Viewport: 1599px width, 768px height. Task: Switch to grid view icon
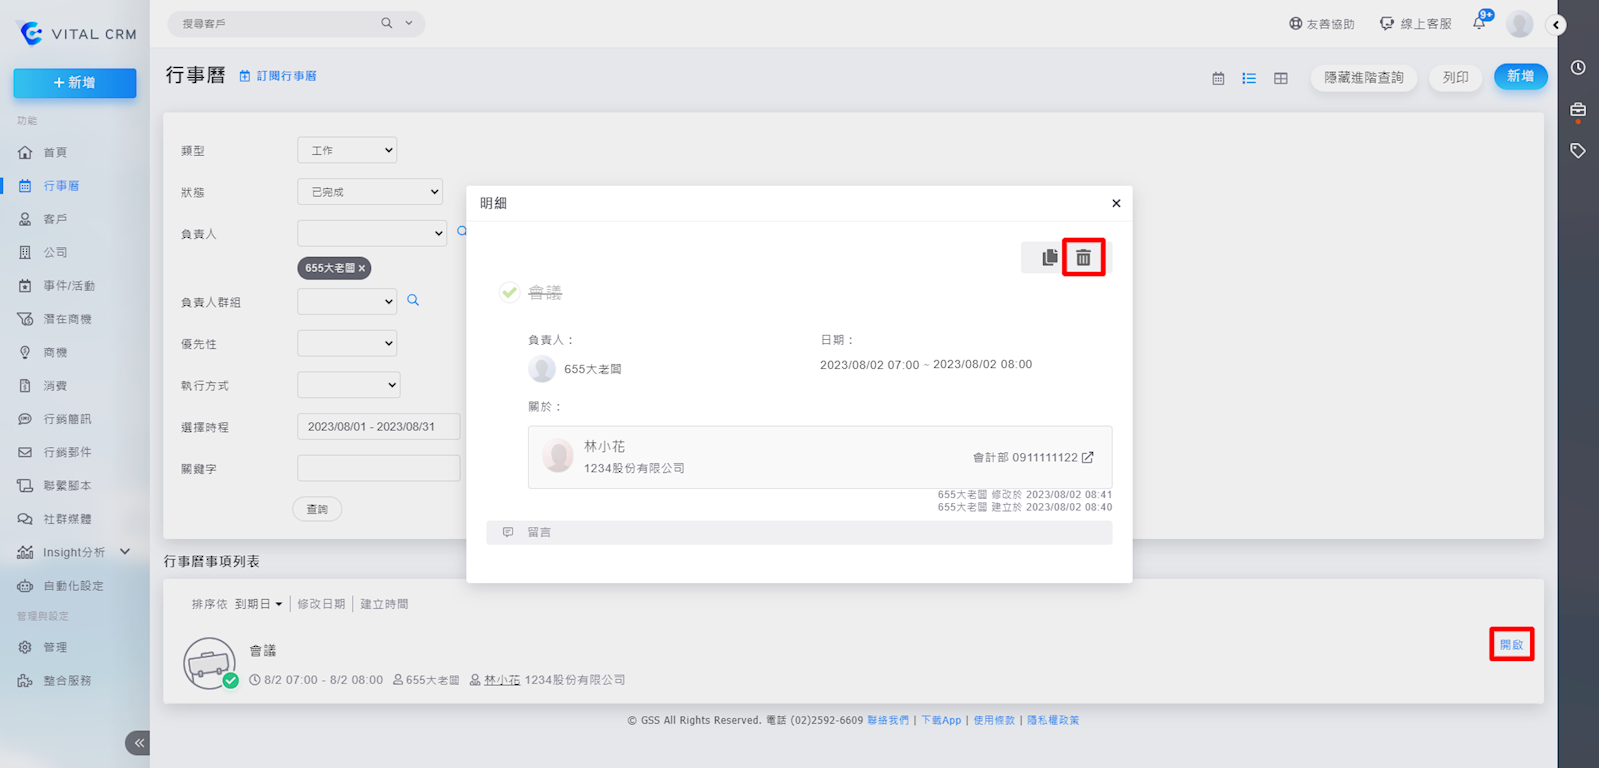click(1280, 78)
